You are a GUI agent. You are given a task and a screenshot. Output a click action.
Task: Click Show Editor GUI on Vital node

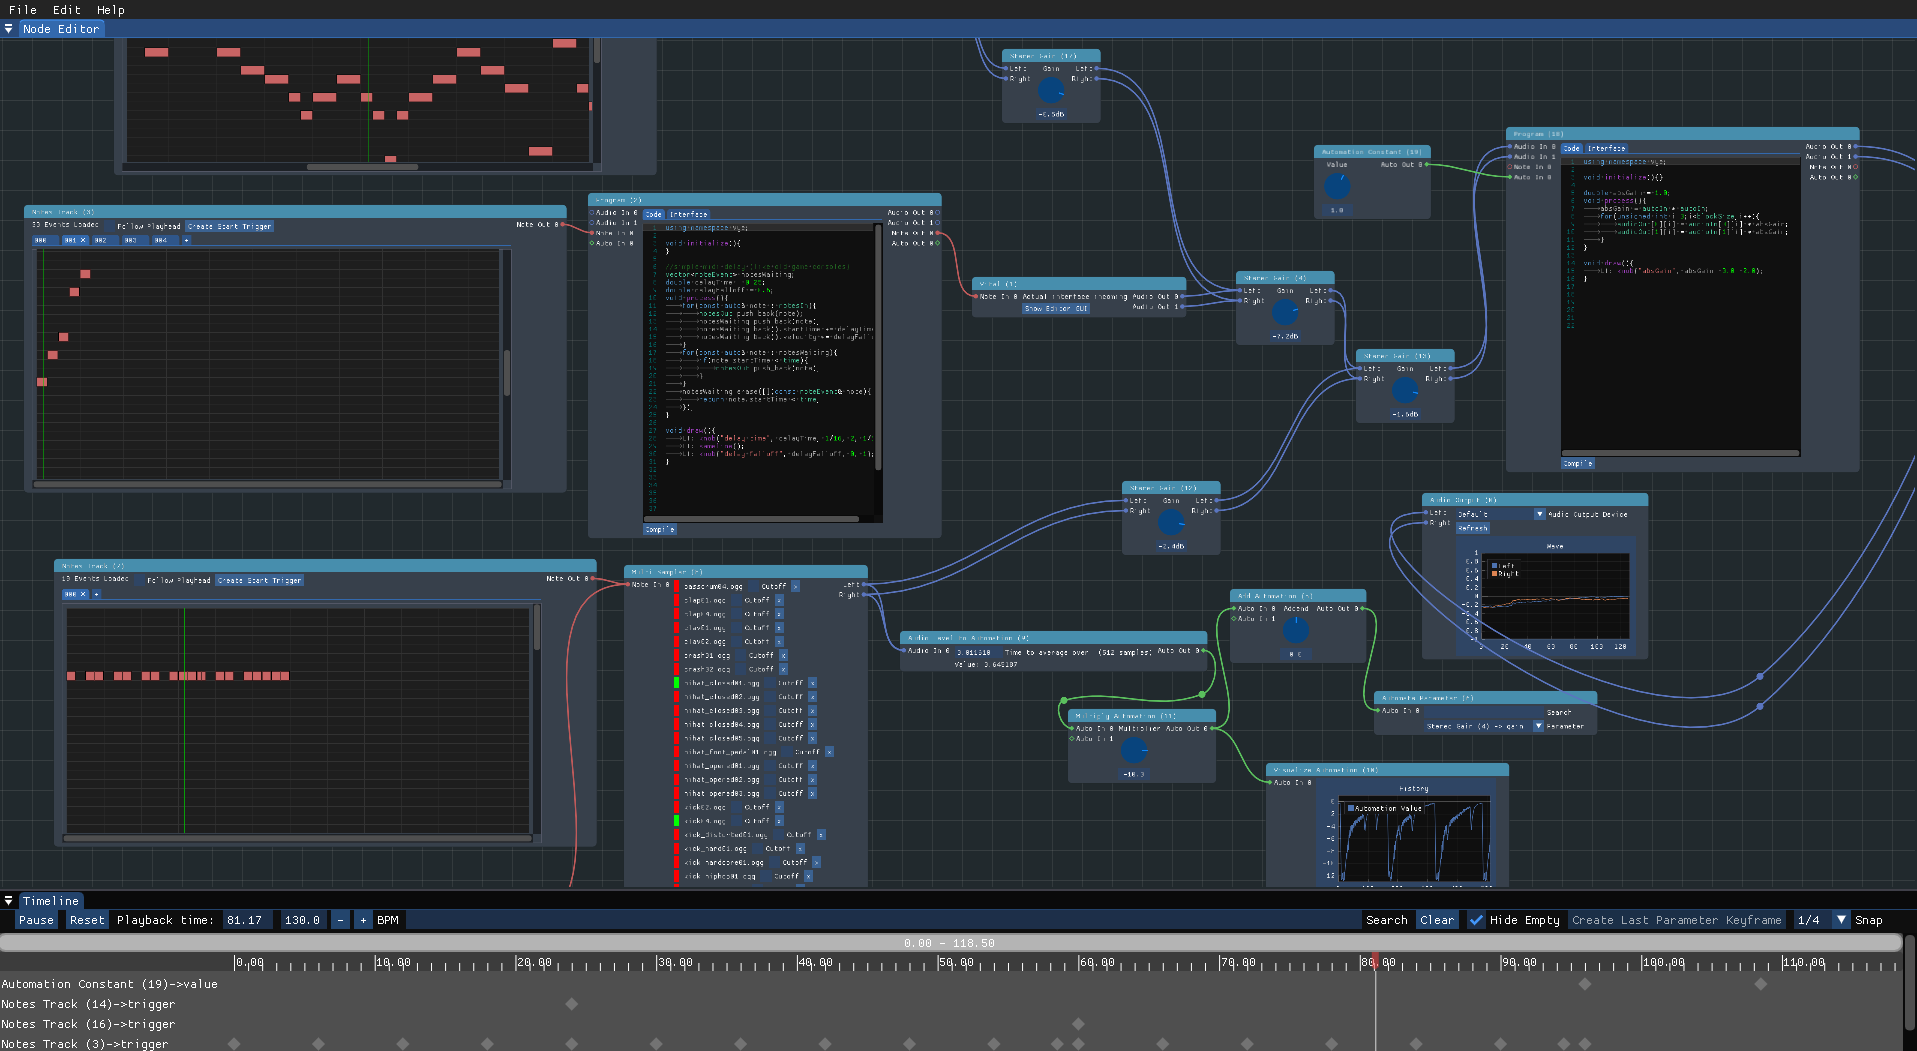coord(1055,309)
